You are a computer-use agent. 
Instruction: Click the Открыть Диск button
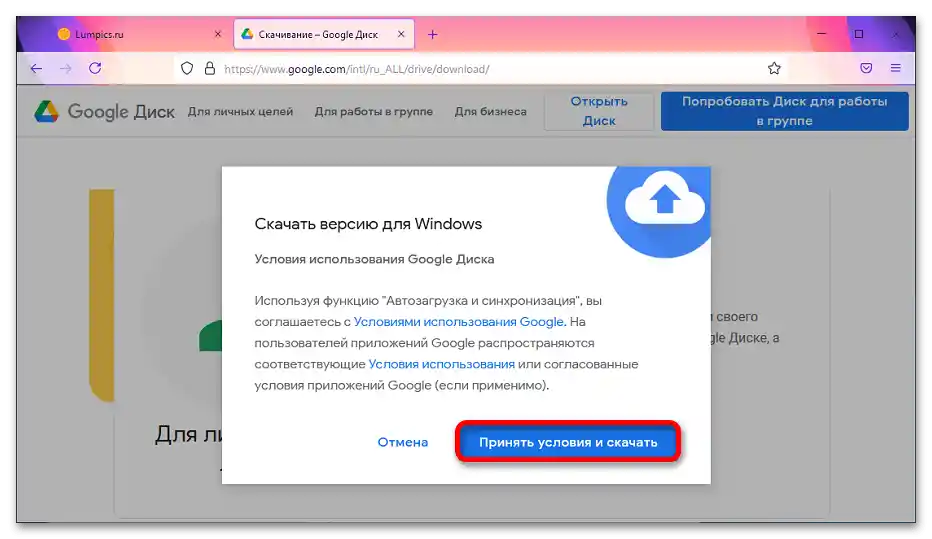(599, 111)
